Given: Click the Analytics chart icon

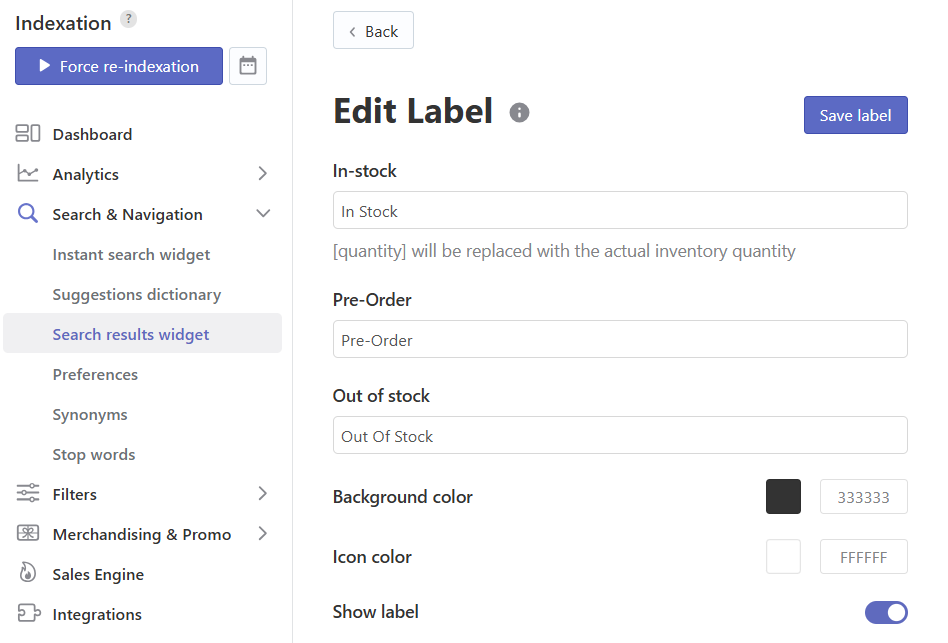Looking at the screenshot, I should [28, 173].
